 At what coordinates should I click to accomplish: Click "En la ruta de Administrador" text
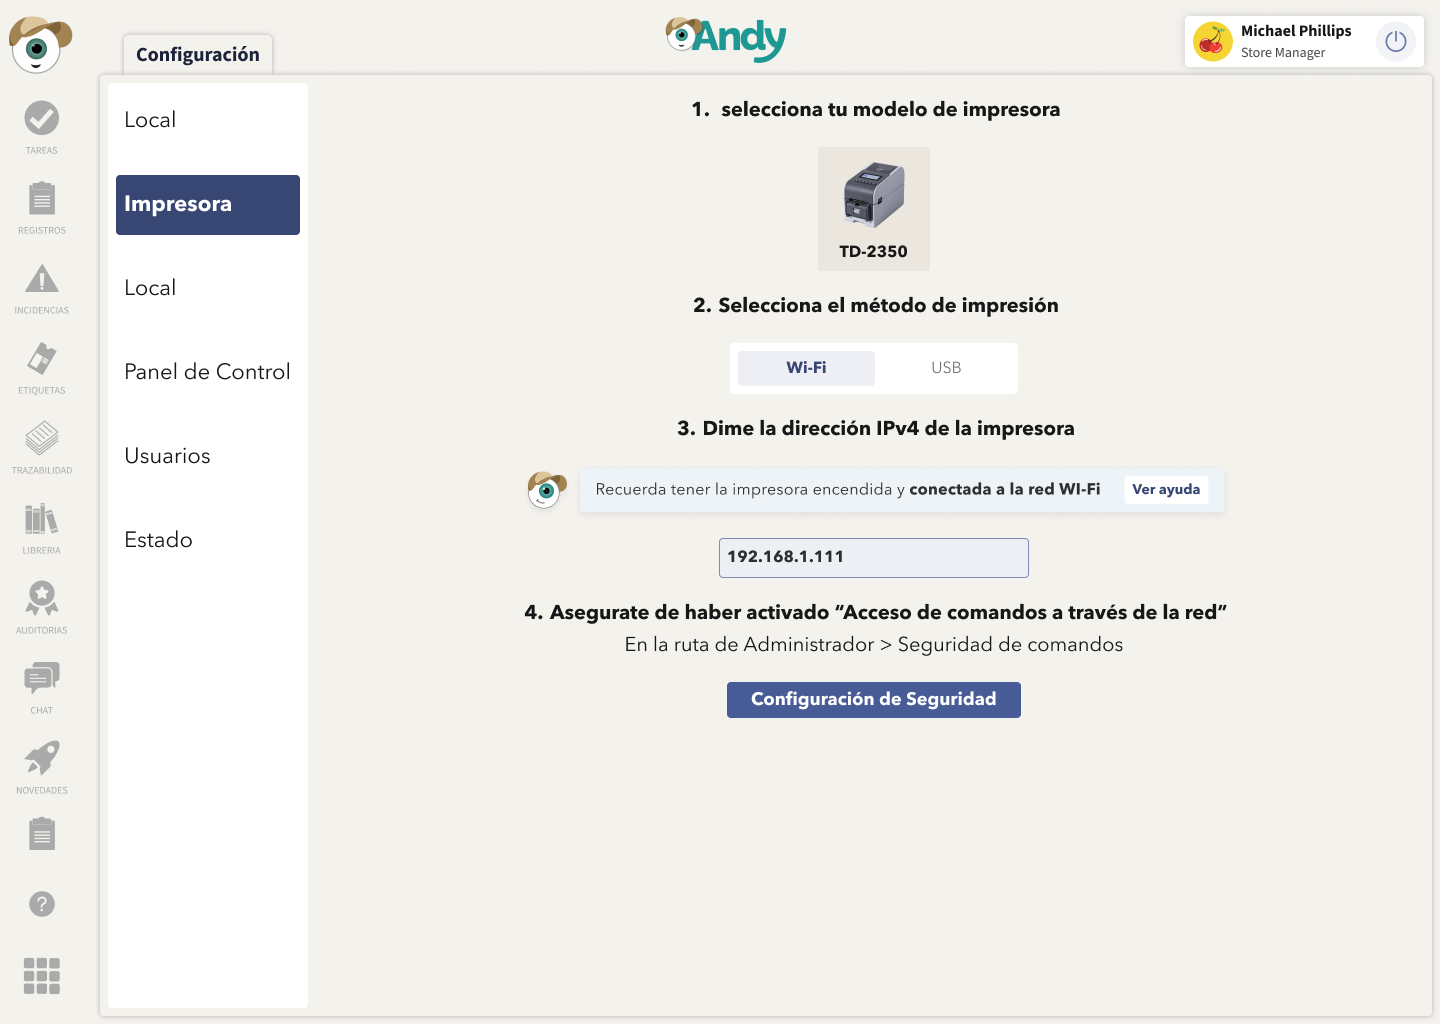[874, 645]
